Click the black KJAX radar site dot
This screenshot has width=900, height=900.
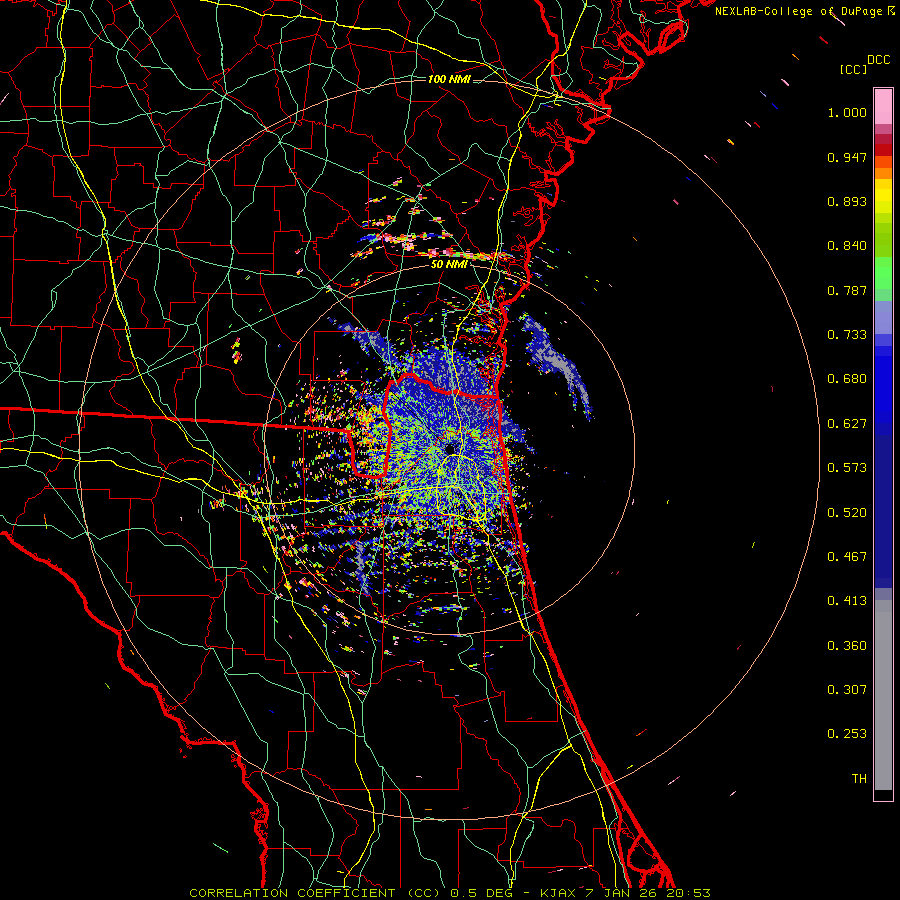(x=450, y=449)
